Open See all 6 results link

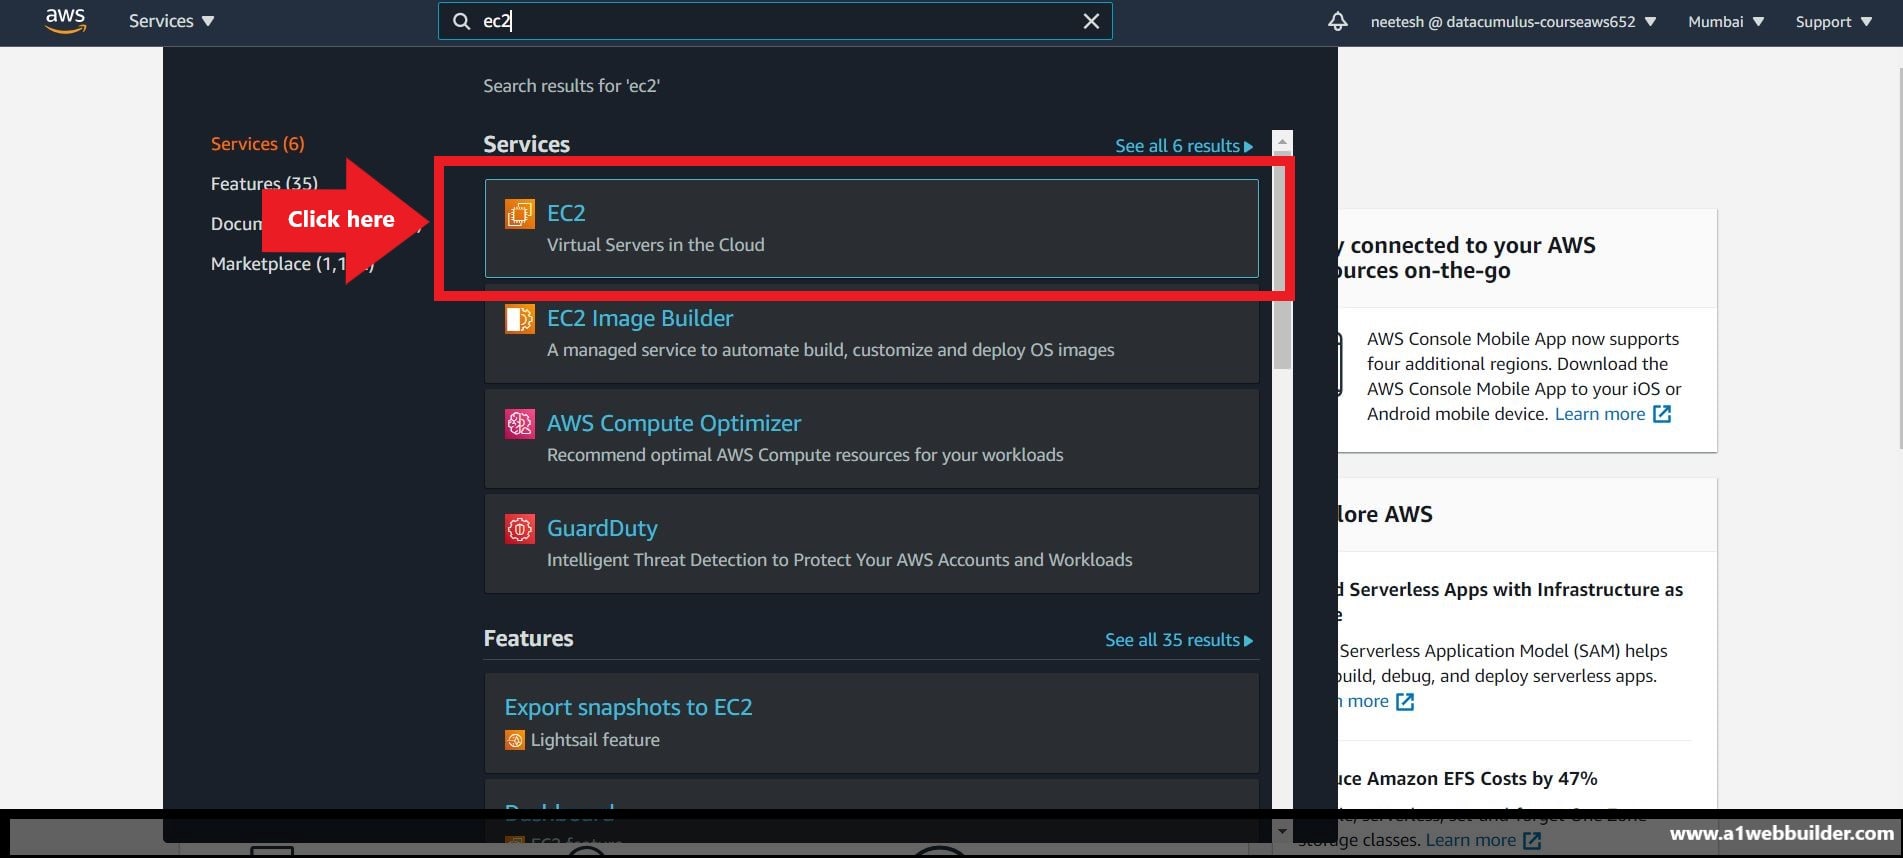[x=1184, y=146]
